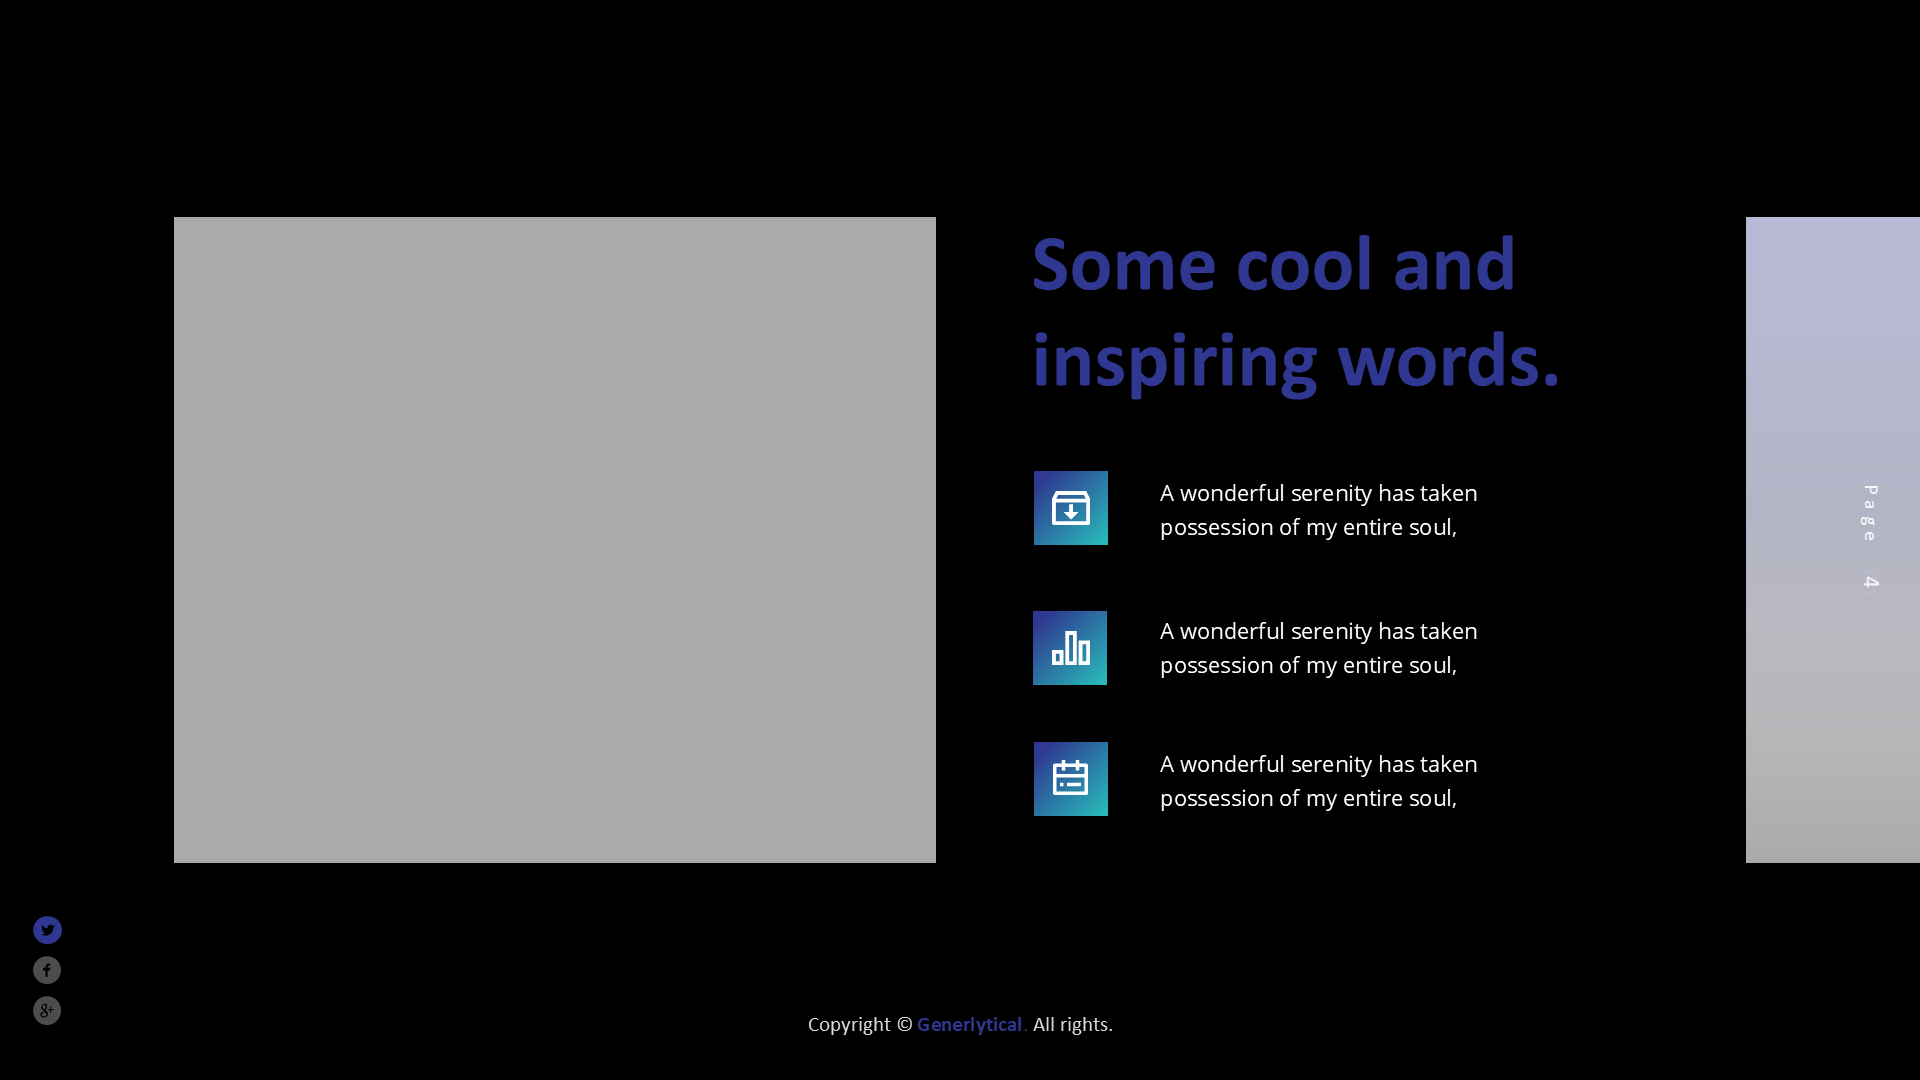
Task: Click the vertical 'Page' label
Action: pyautogui.click(x=1870, y=513)
